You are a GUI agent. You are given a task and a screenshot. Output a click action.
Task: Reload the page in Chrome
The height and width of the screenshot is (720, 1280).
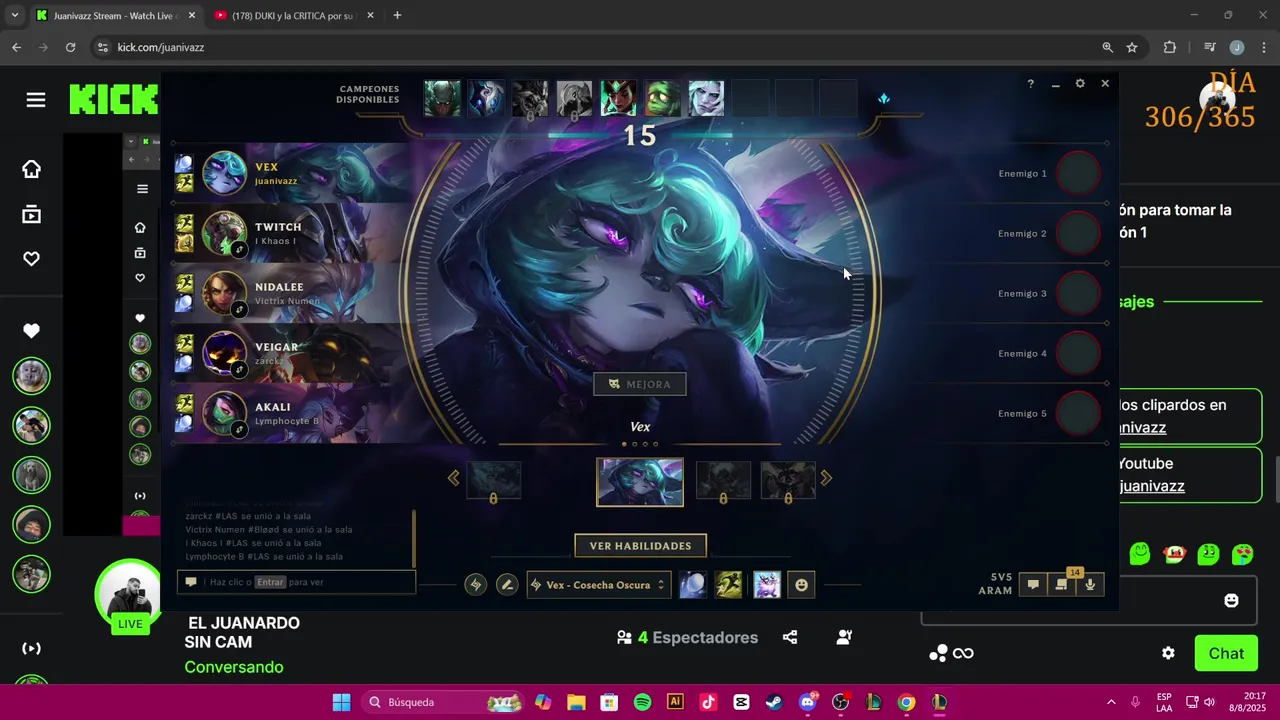(x=70, y=47)
